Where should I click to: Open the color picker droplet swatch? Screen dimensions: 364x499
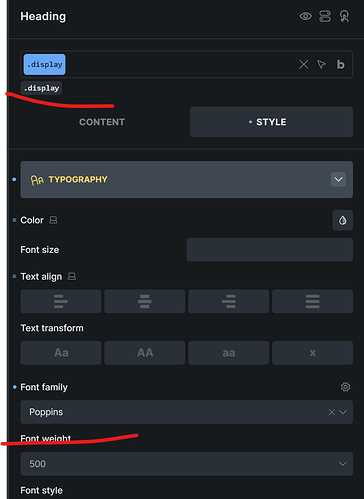pyautogui.click(x=343, y=220)
